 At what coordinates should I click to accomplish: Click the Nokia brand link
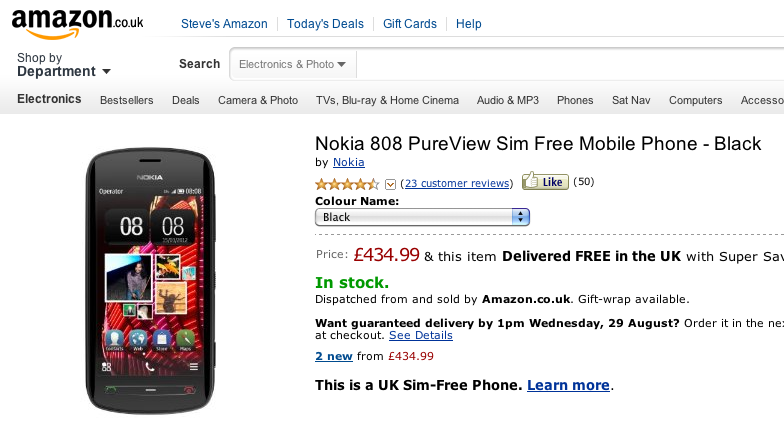coord(348,162)
